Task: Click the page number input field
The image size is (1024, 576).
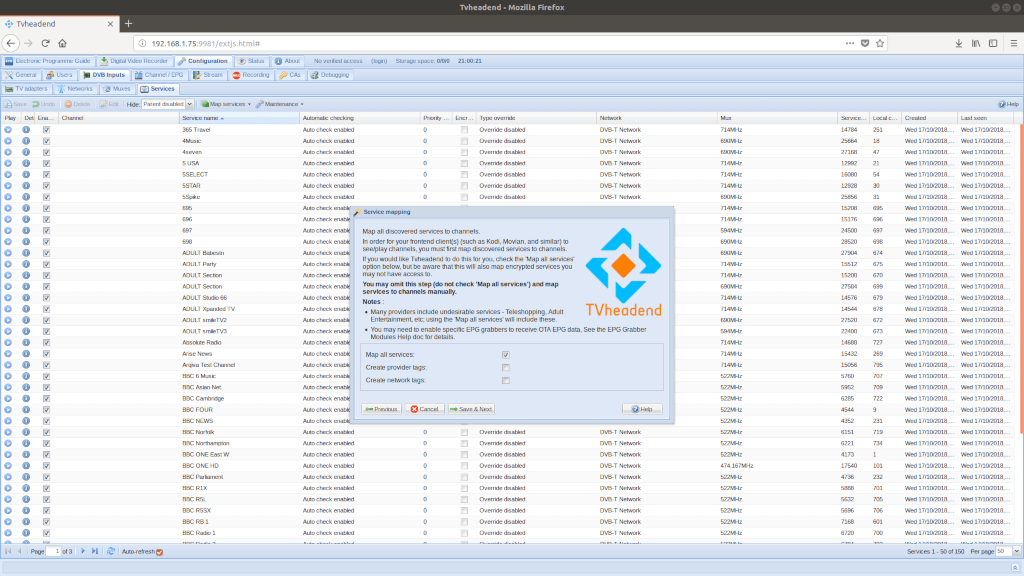Action: (x=55, y=551)
